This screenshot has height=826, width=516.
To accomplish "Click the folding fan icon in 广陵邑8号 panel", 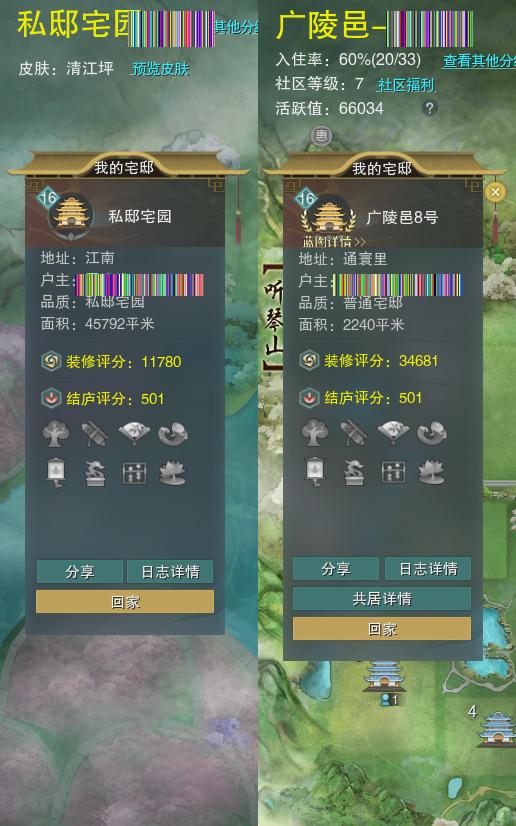I will click(x=393, y=432).
